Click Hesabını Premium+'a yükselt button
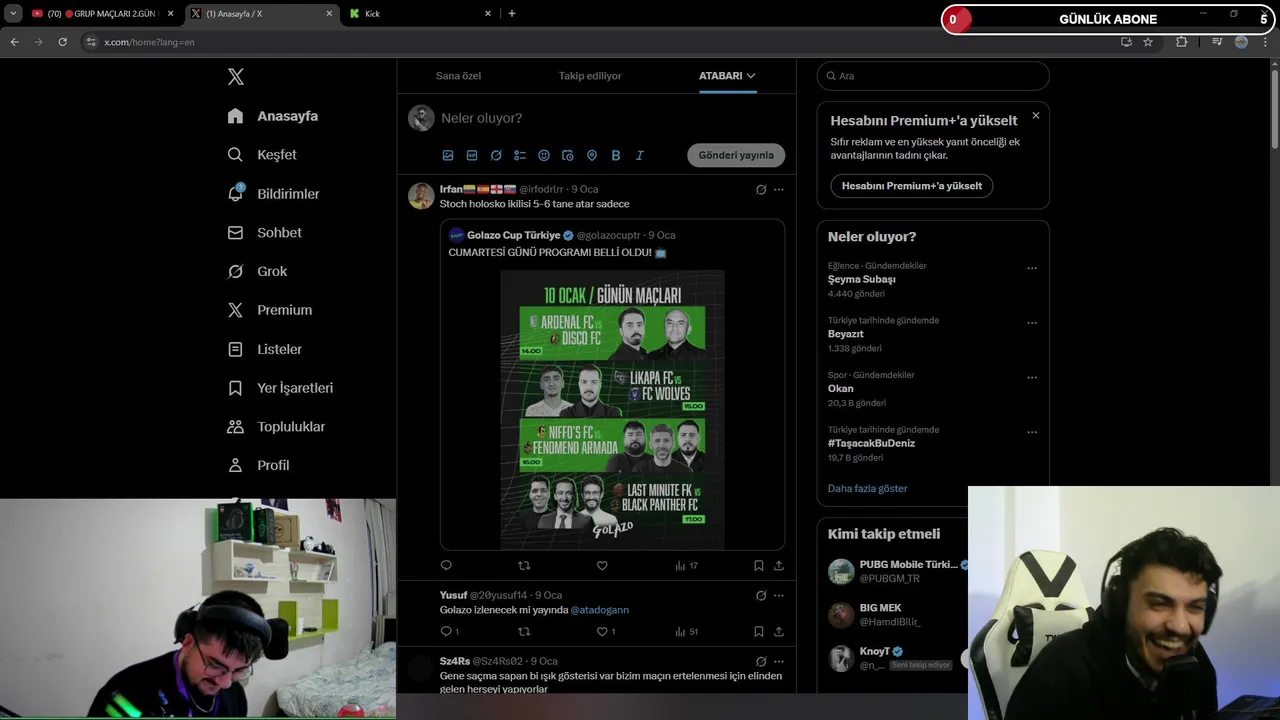The width and height of the screenshot is (1280, 720). click(912, 186)
